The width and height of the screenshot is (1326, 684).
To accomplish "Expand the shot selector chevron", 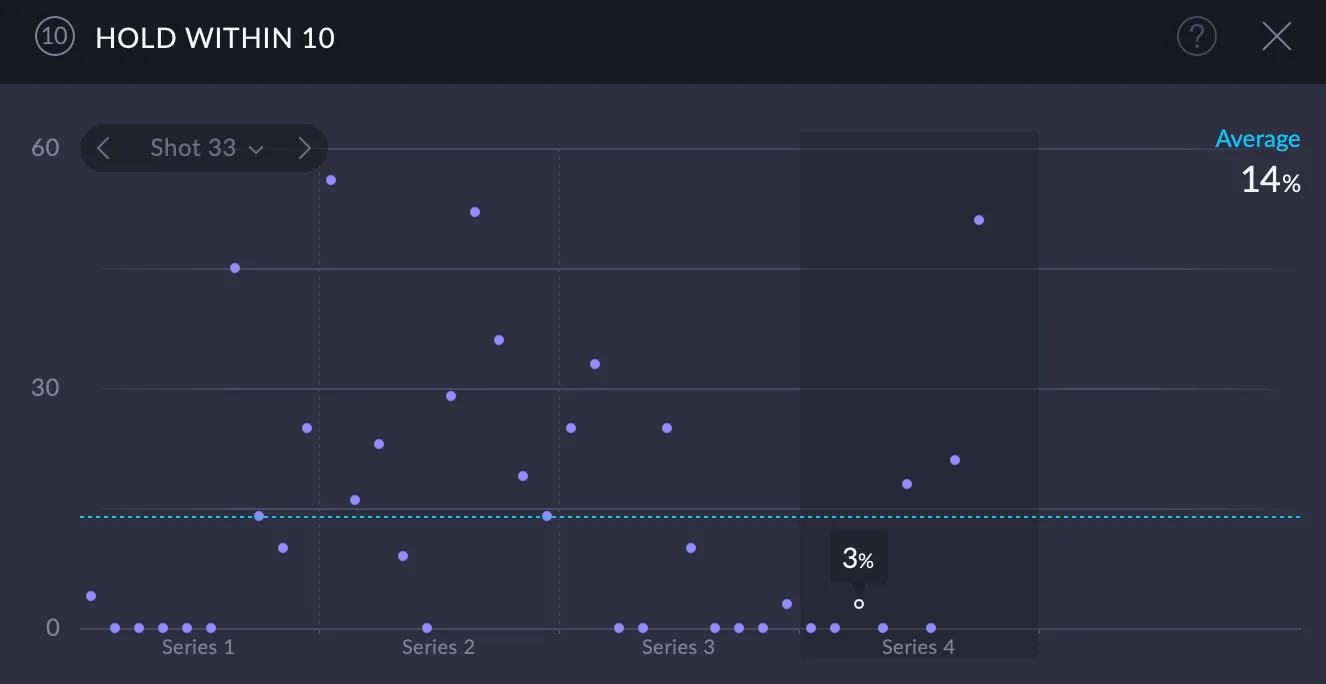I will 258,148.
